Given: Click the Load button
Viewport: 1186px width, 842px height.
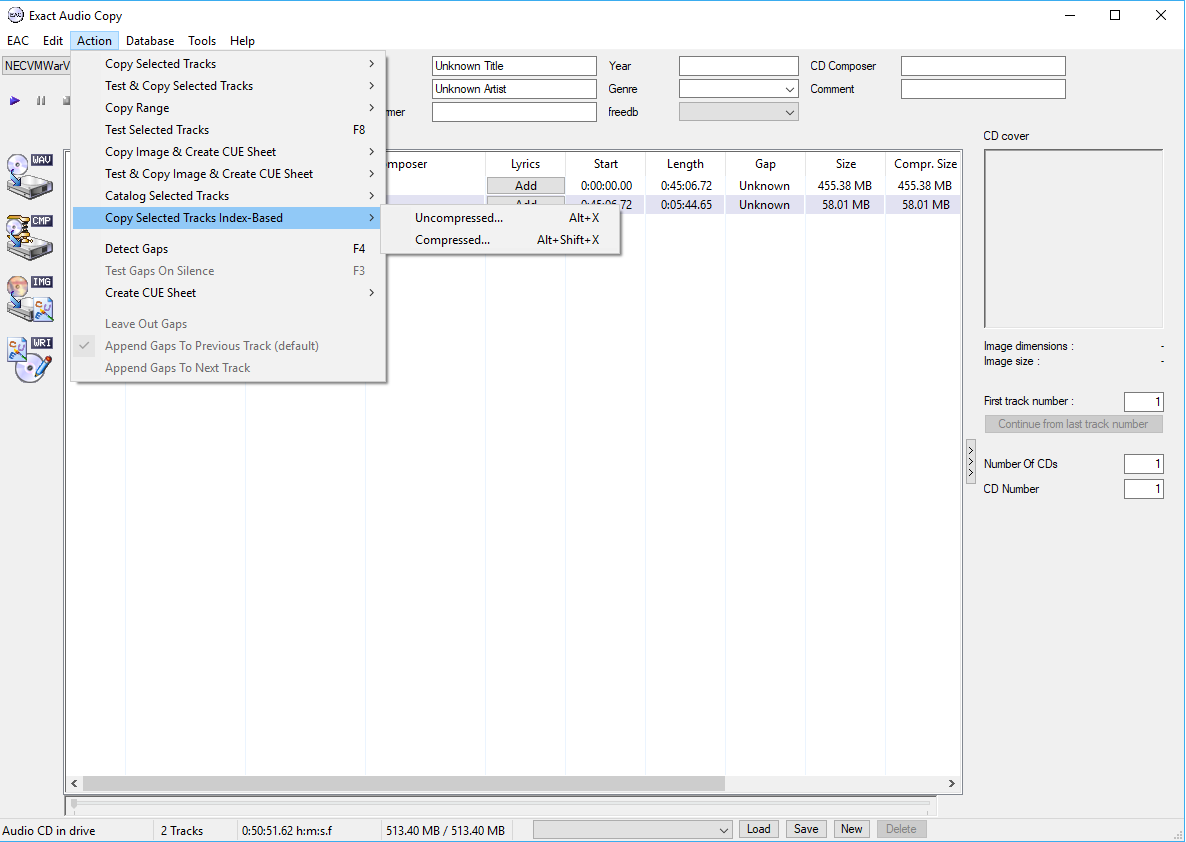Looking at the screenshot, I should click(x=759, y=829).
